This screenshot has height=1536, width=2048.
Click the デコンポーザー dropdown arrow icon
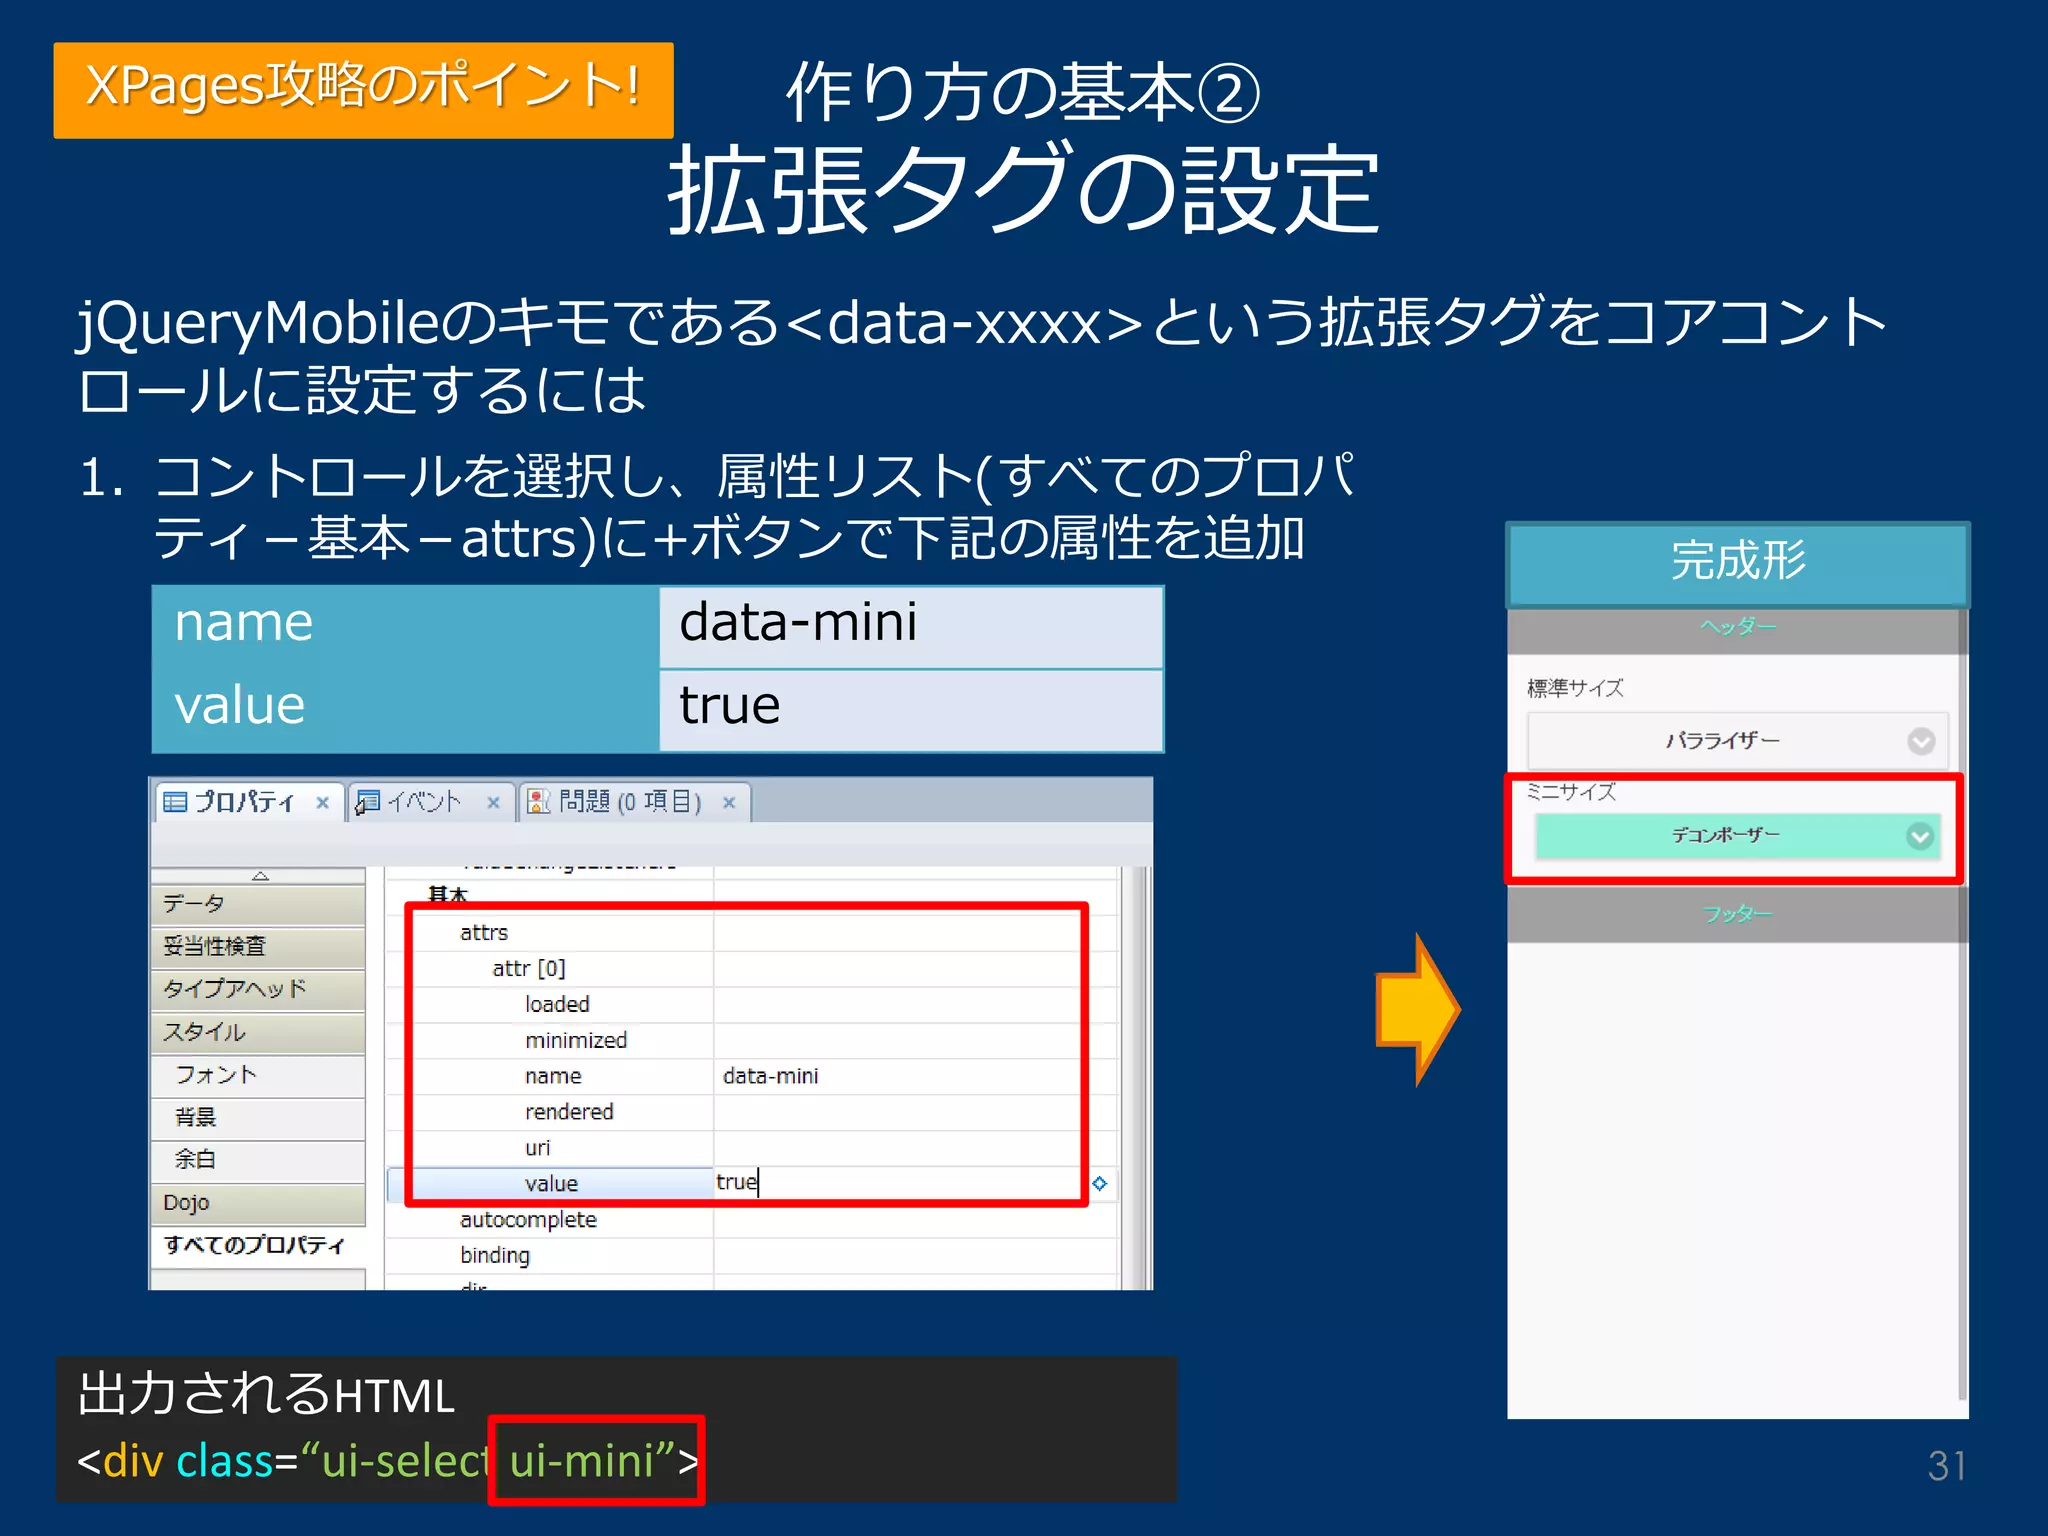point(1920,836)
